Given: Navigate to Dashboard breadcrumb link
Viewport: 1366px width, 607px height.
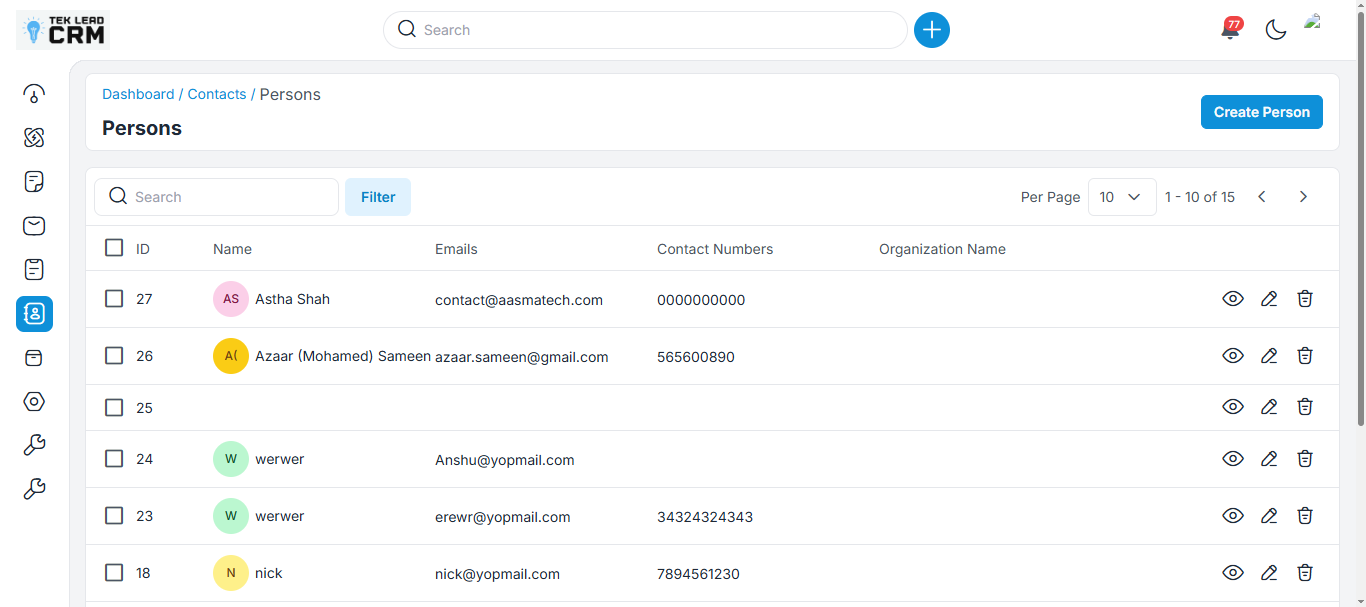Looking at the screenshot, I should click(138, 94).
